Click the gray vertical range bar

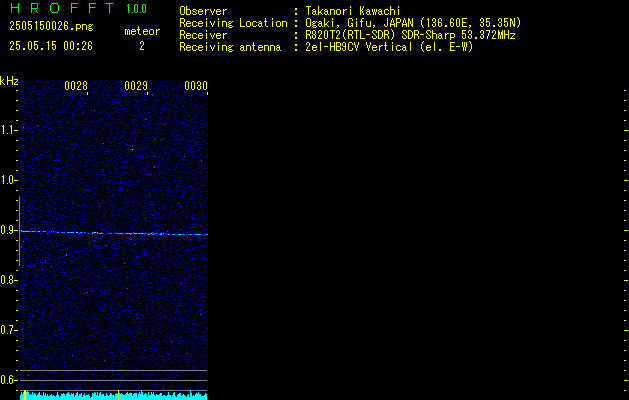click(x=19, y=231)
